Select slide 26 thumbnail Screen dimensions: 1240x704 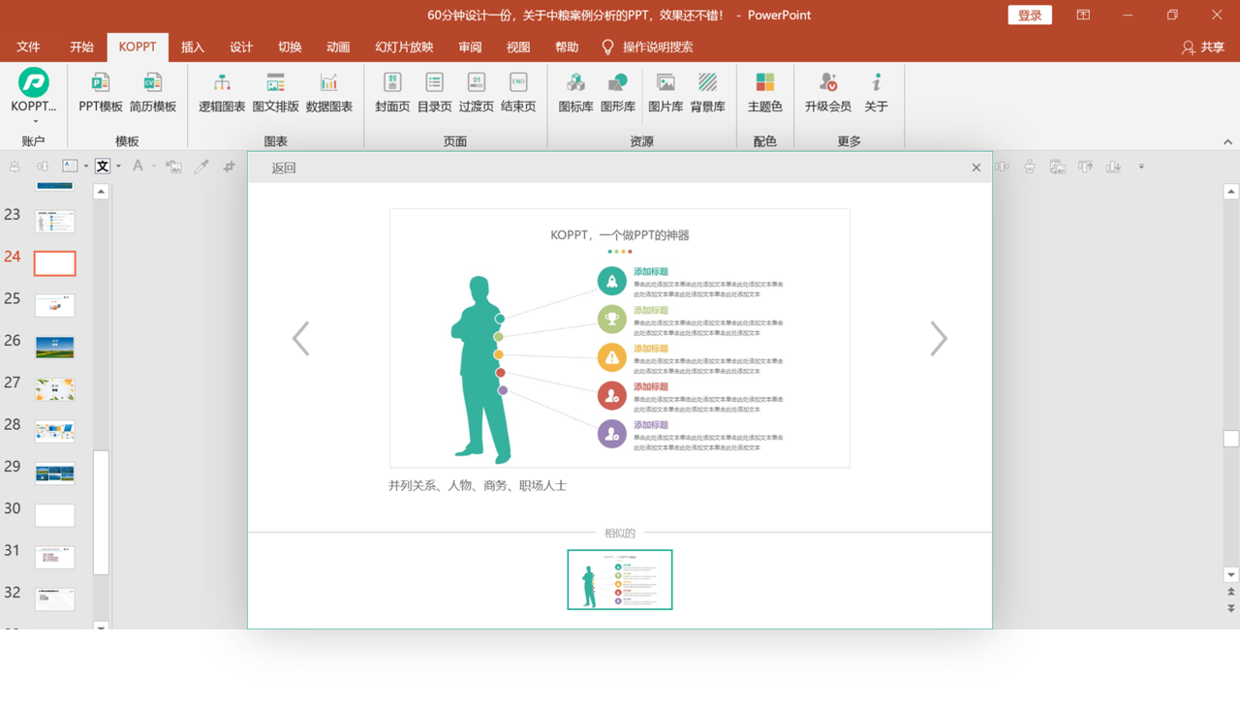point(55,347)
